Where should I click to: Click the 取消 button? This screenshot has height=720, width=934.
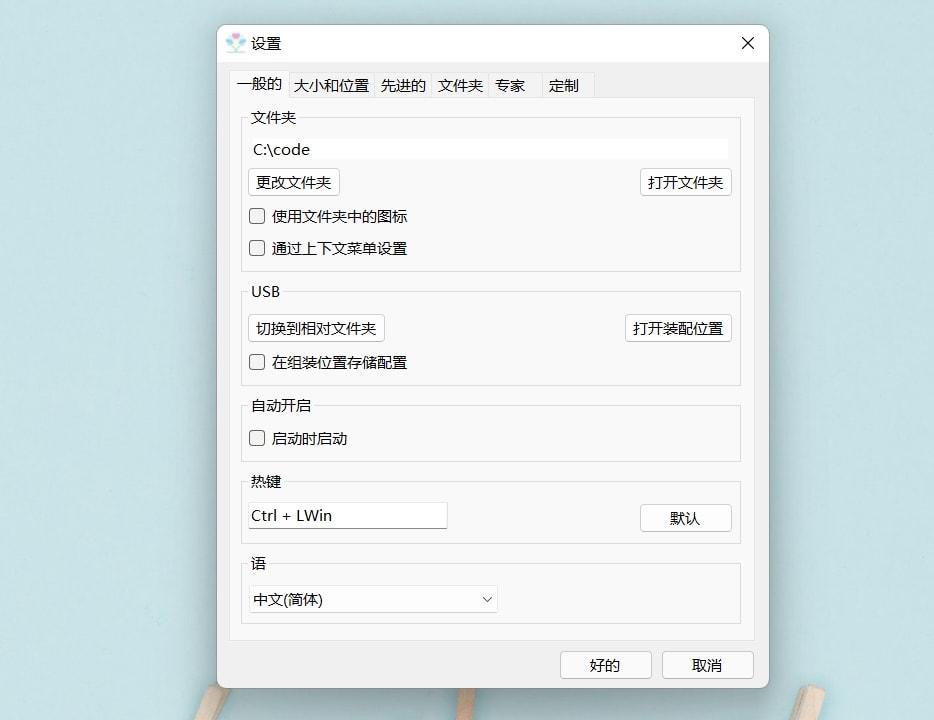coord(708,665)
